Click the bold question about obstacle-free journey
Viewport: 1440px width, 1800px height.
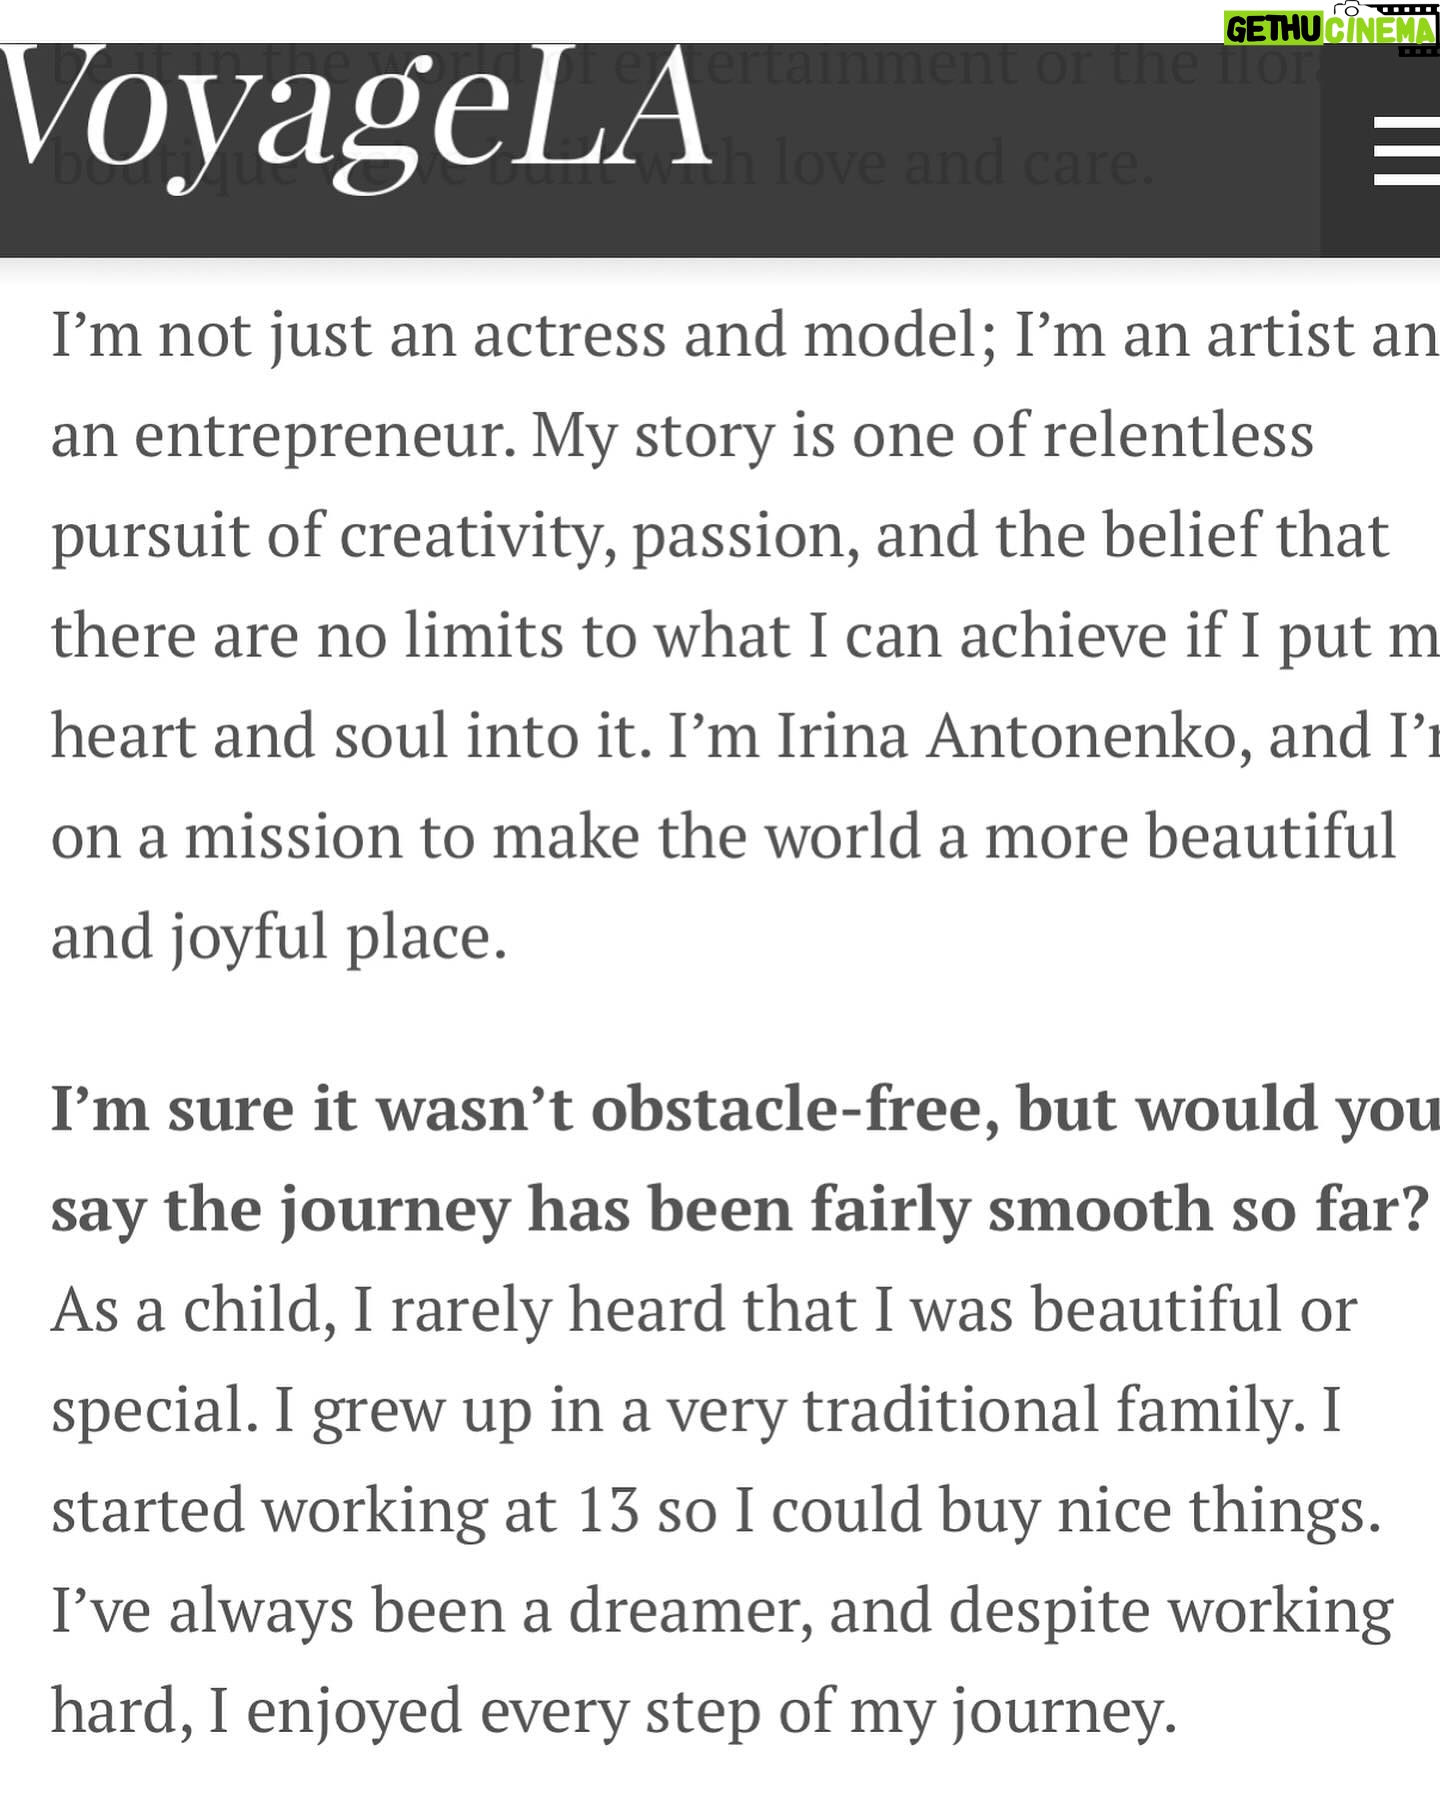click(x=745, y=1160)
